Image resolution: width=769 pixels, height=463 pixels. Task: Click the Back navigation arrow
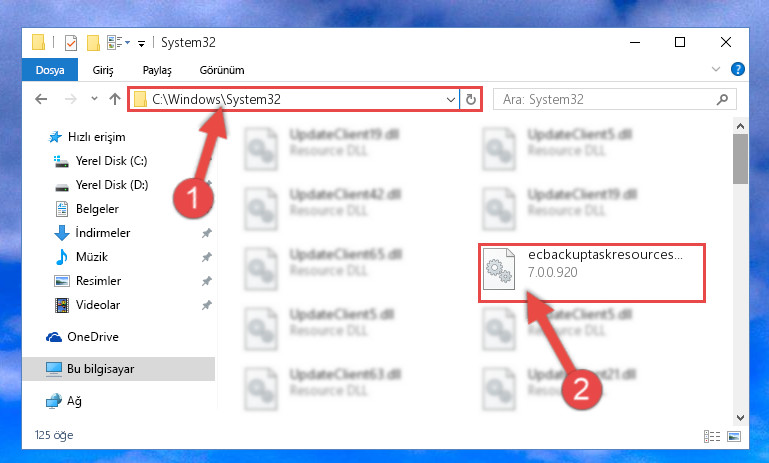(x=41, y=100)
